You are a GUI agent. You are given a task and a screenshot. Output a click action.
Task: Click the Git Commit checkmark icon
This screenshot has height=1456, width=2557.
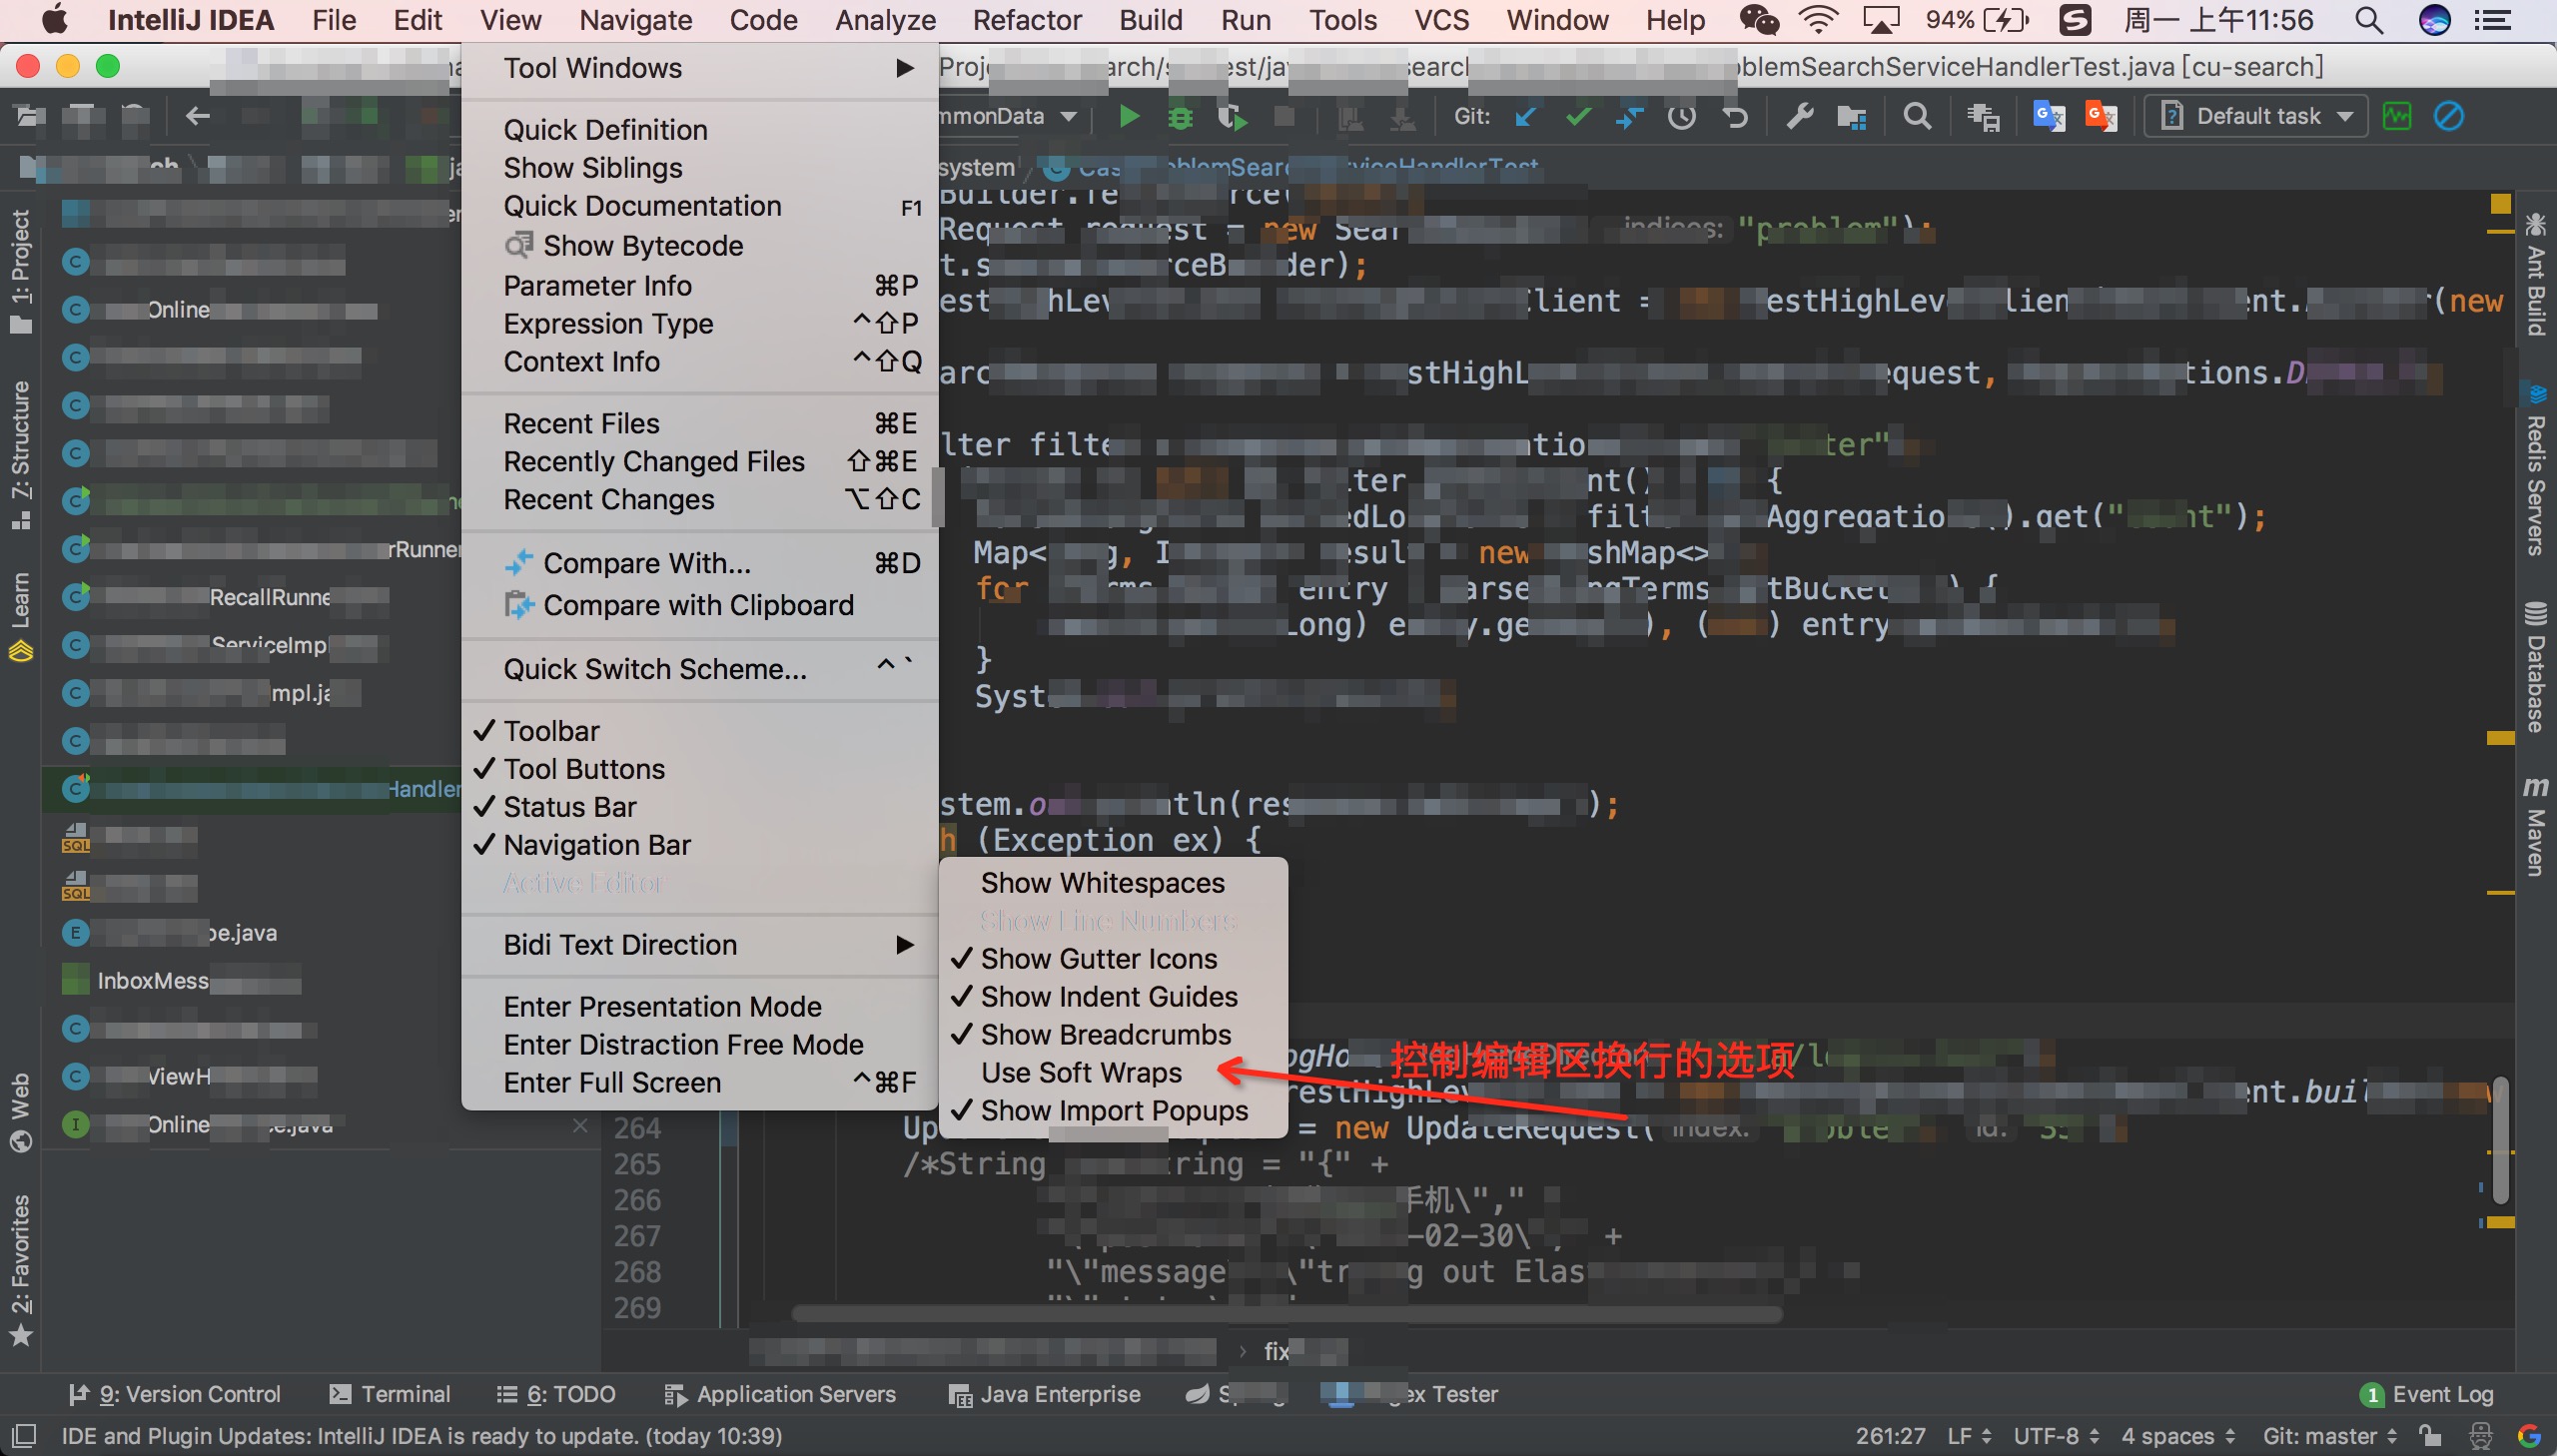pos(1578,117)
